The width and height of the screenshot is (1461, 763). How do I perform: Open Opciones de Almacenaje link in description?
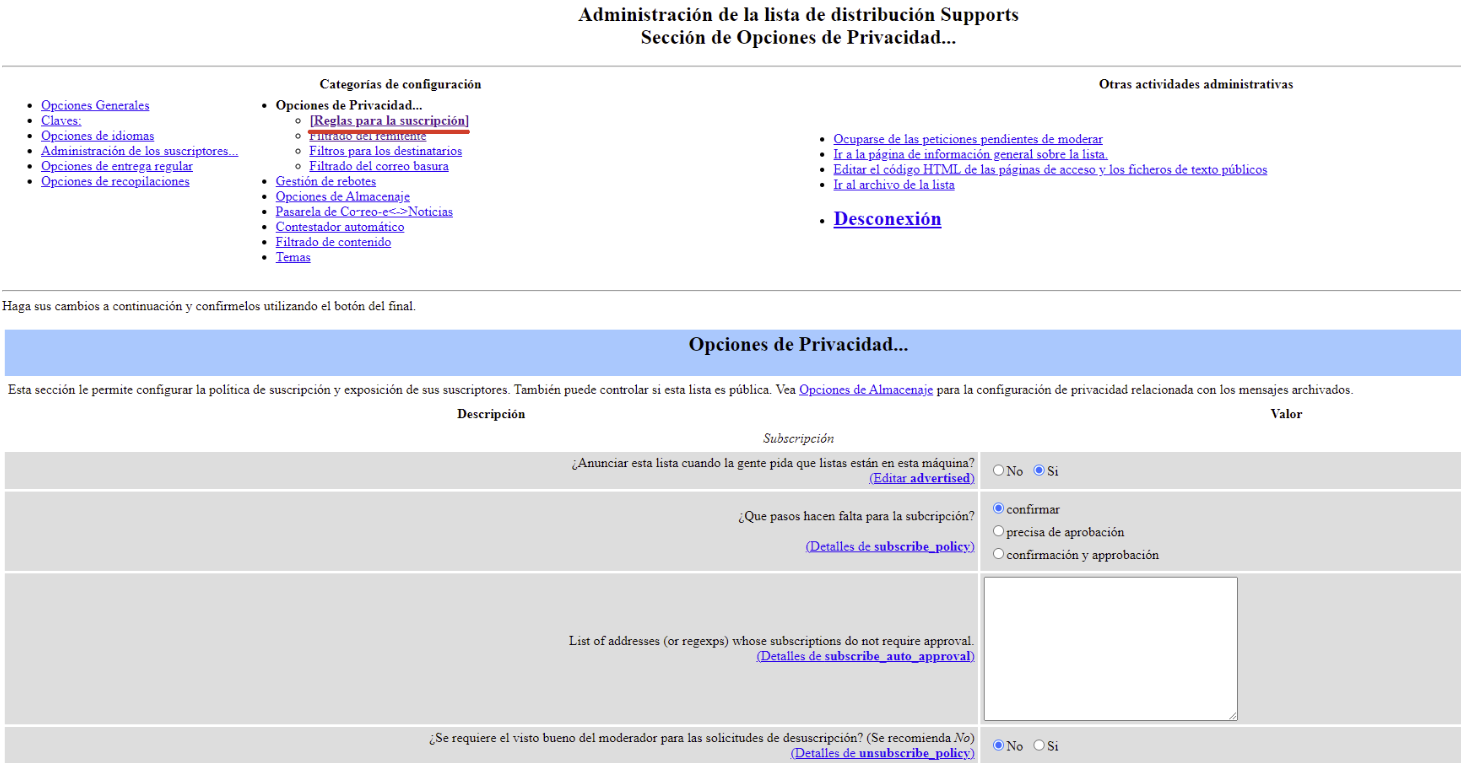[x=866, y=390]
